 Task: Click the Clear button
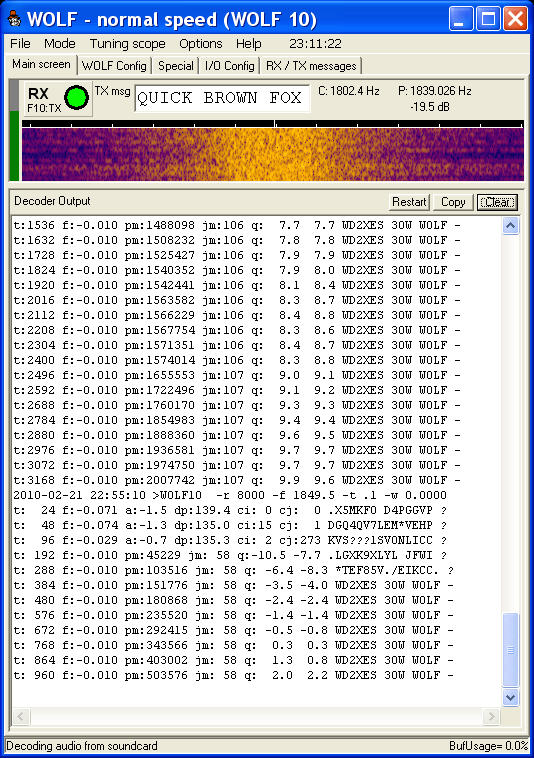pyautogui.click(x=497, y=202)
